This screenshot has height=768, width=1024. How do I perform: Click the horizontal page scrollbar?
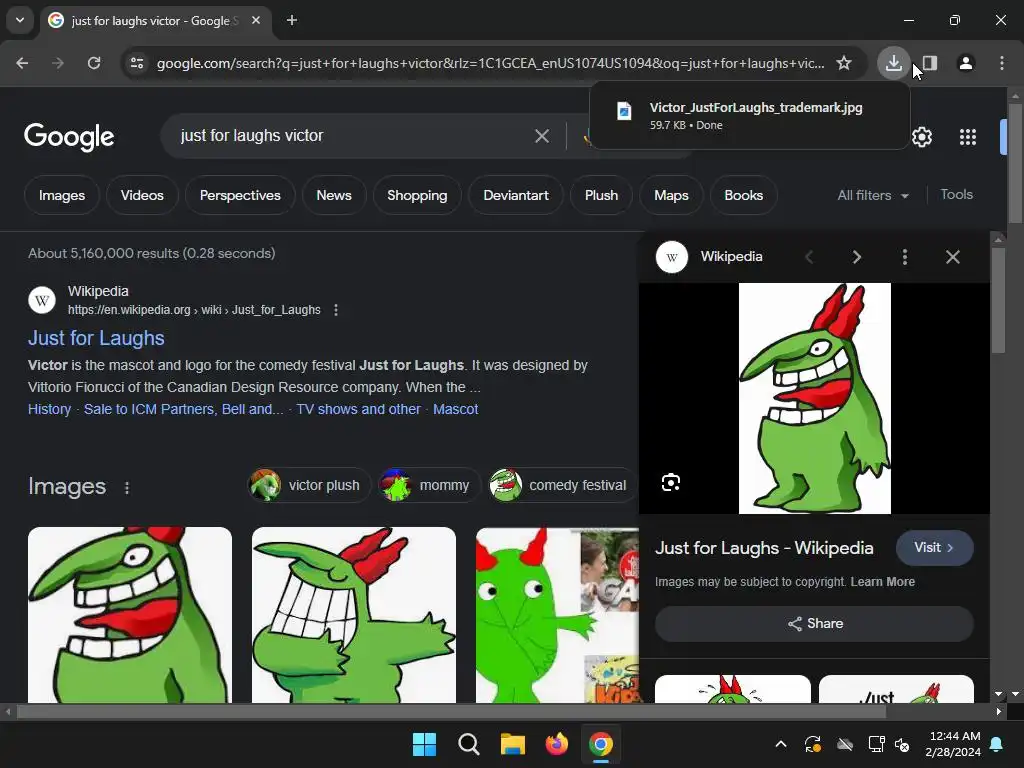click(x=451, y=712)
